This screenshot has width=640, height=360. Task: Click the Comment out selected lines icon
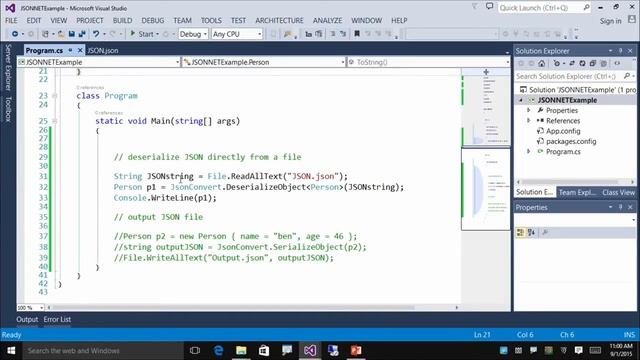pos(333,34)
